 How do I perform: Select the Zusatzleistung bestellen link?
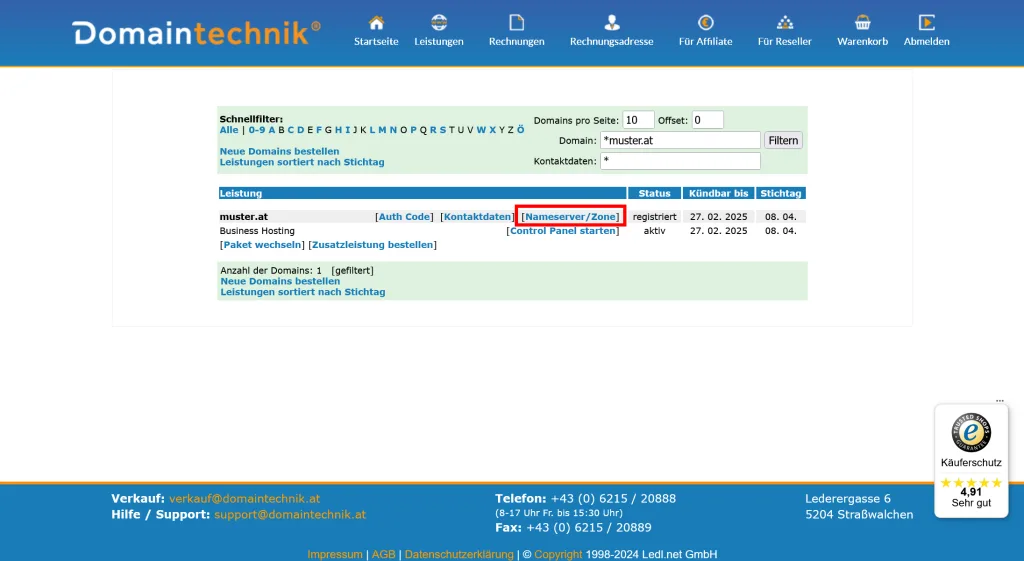pyautogui.click(x=372, y=245)
